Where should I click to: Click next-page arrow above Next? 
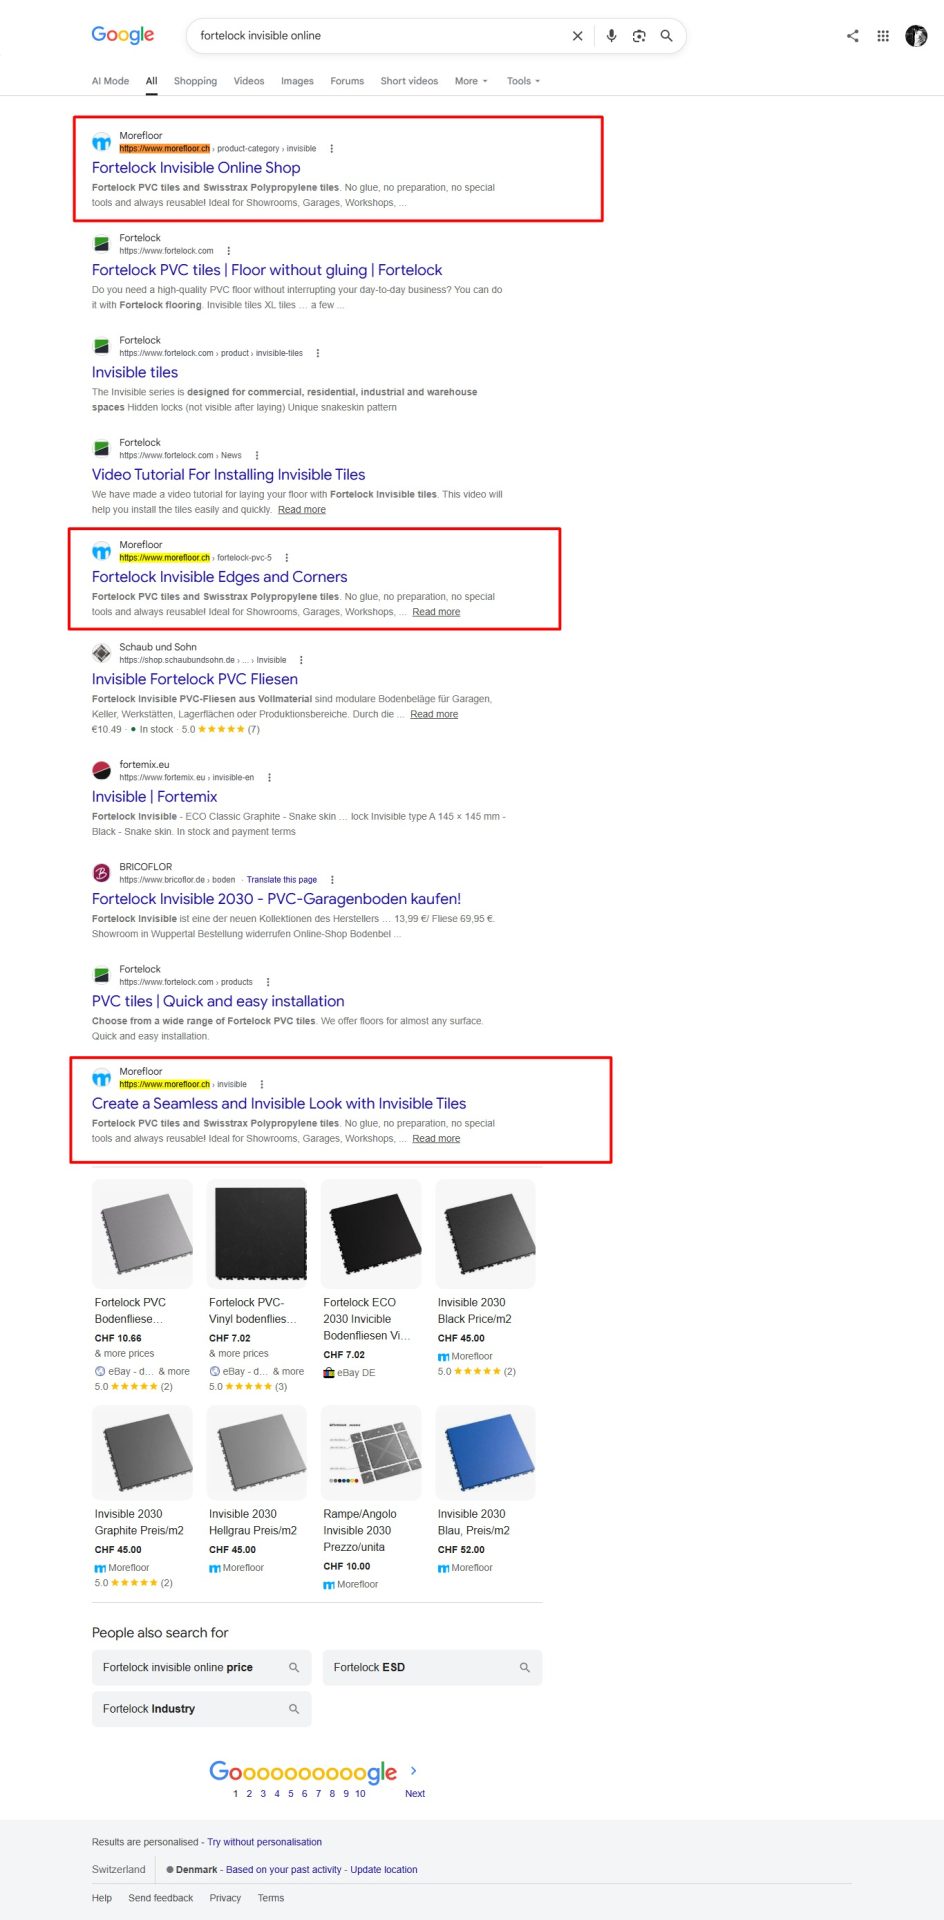pos(414,1770)
